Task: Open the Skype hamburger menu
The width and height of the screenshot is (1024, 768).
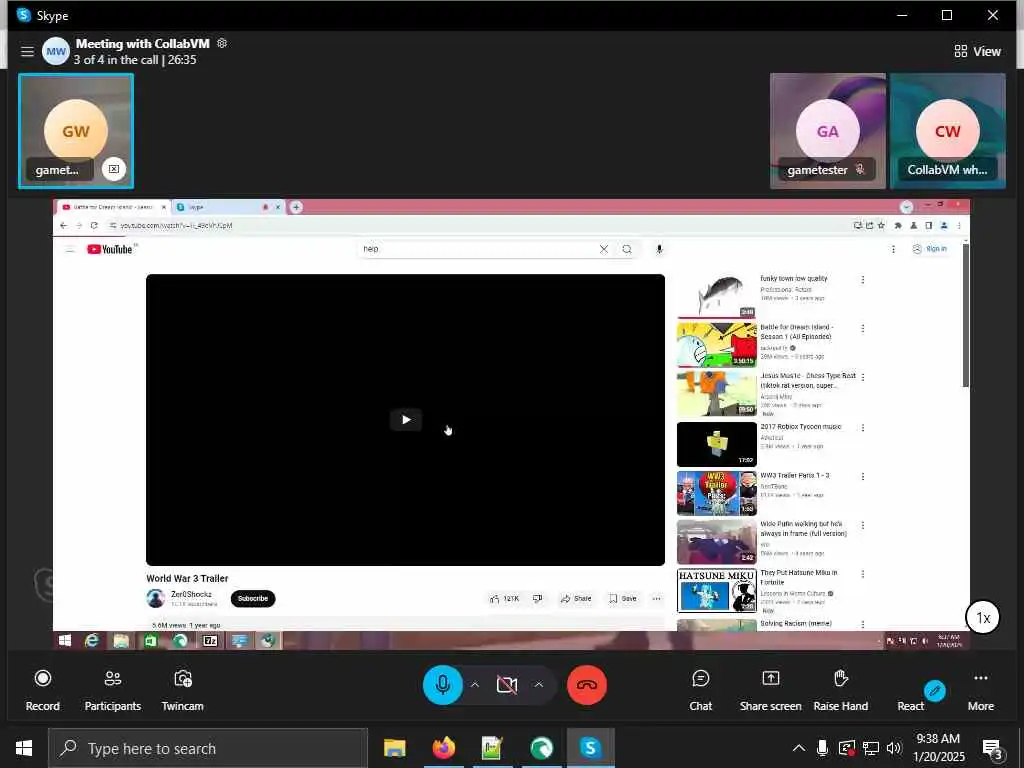Action: coord(27,51)
